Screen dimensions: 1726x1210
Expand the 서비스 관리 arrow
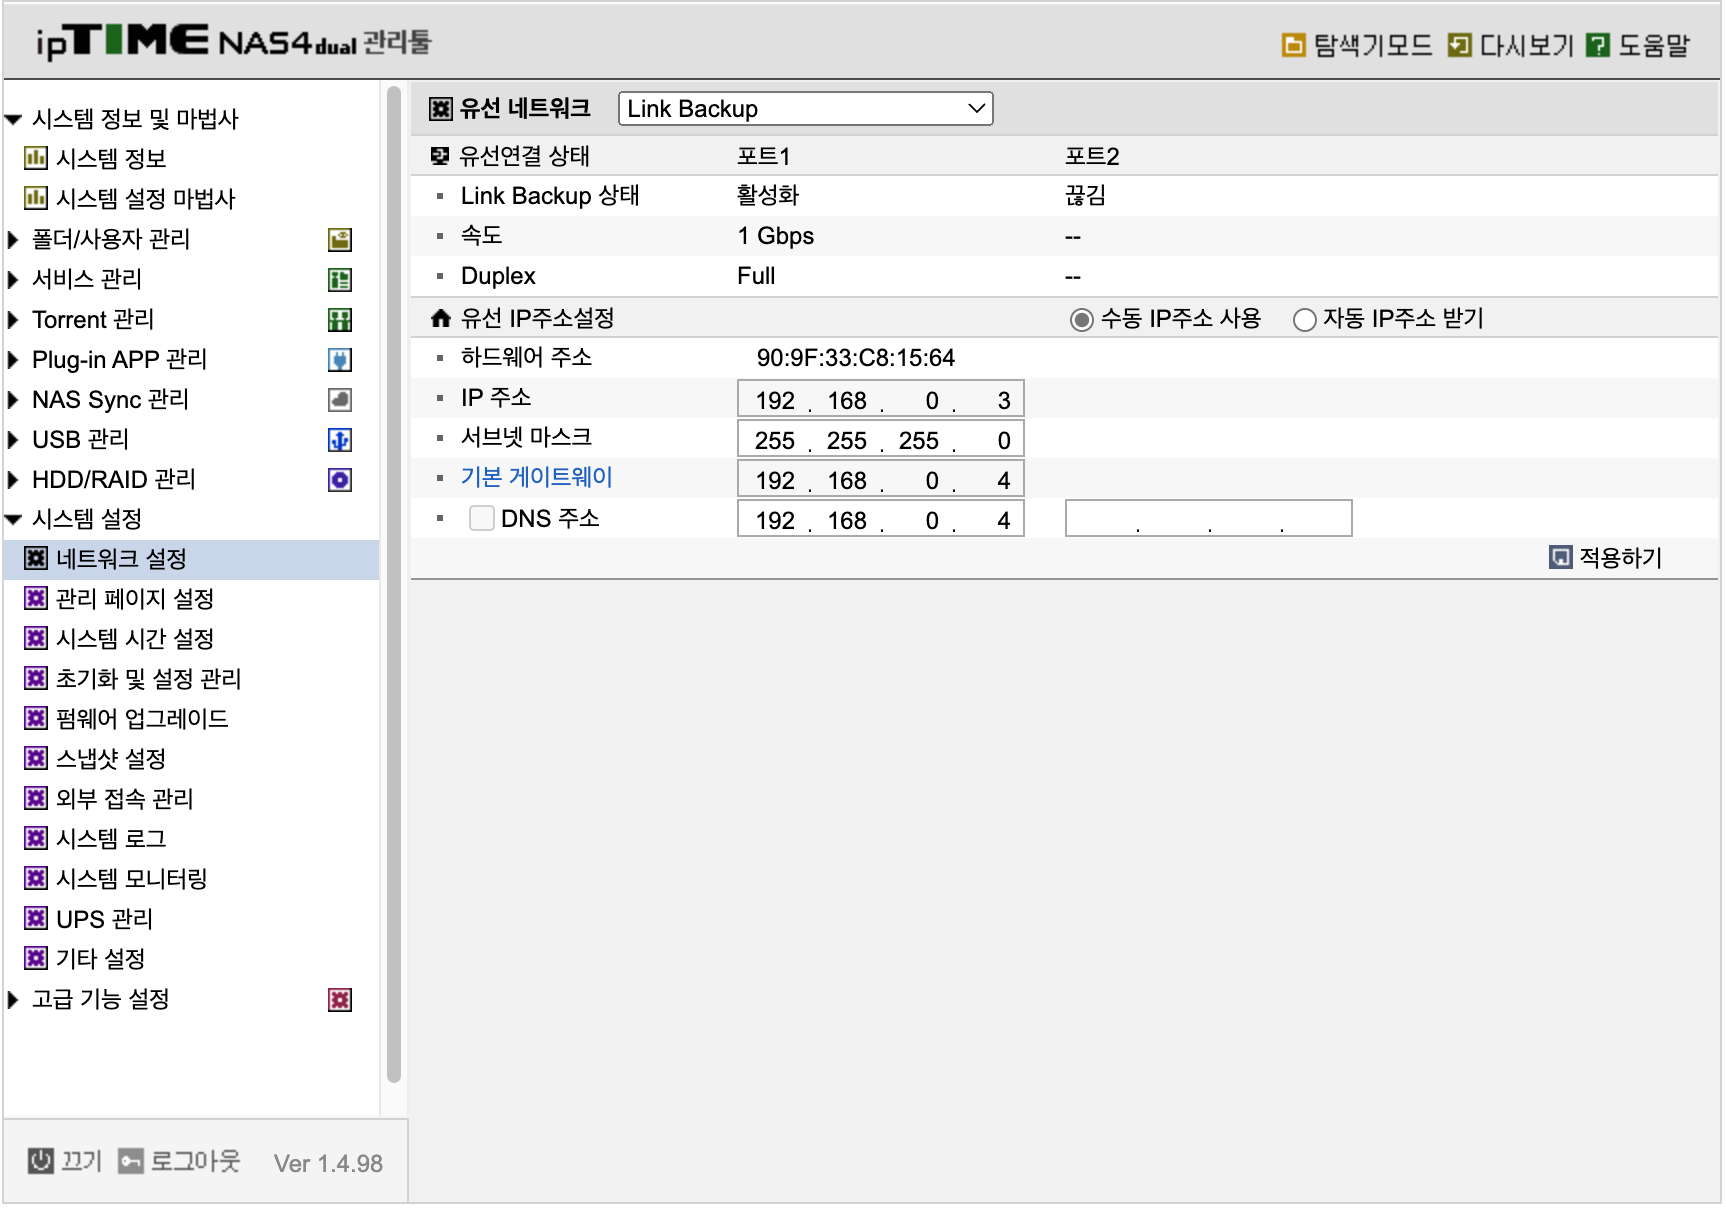pyautogui.click(x=13, y=280)
